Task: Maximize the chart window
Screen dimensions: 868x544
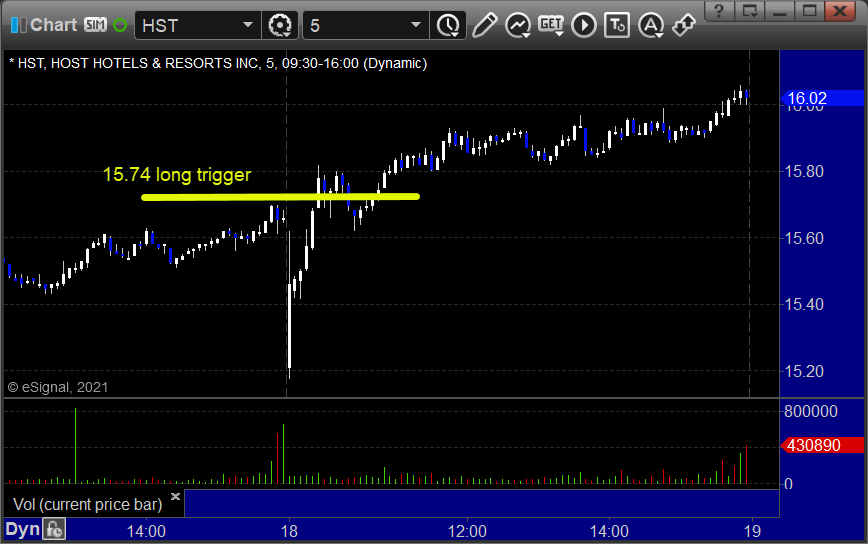Action: click(x=809, y=11)
